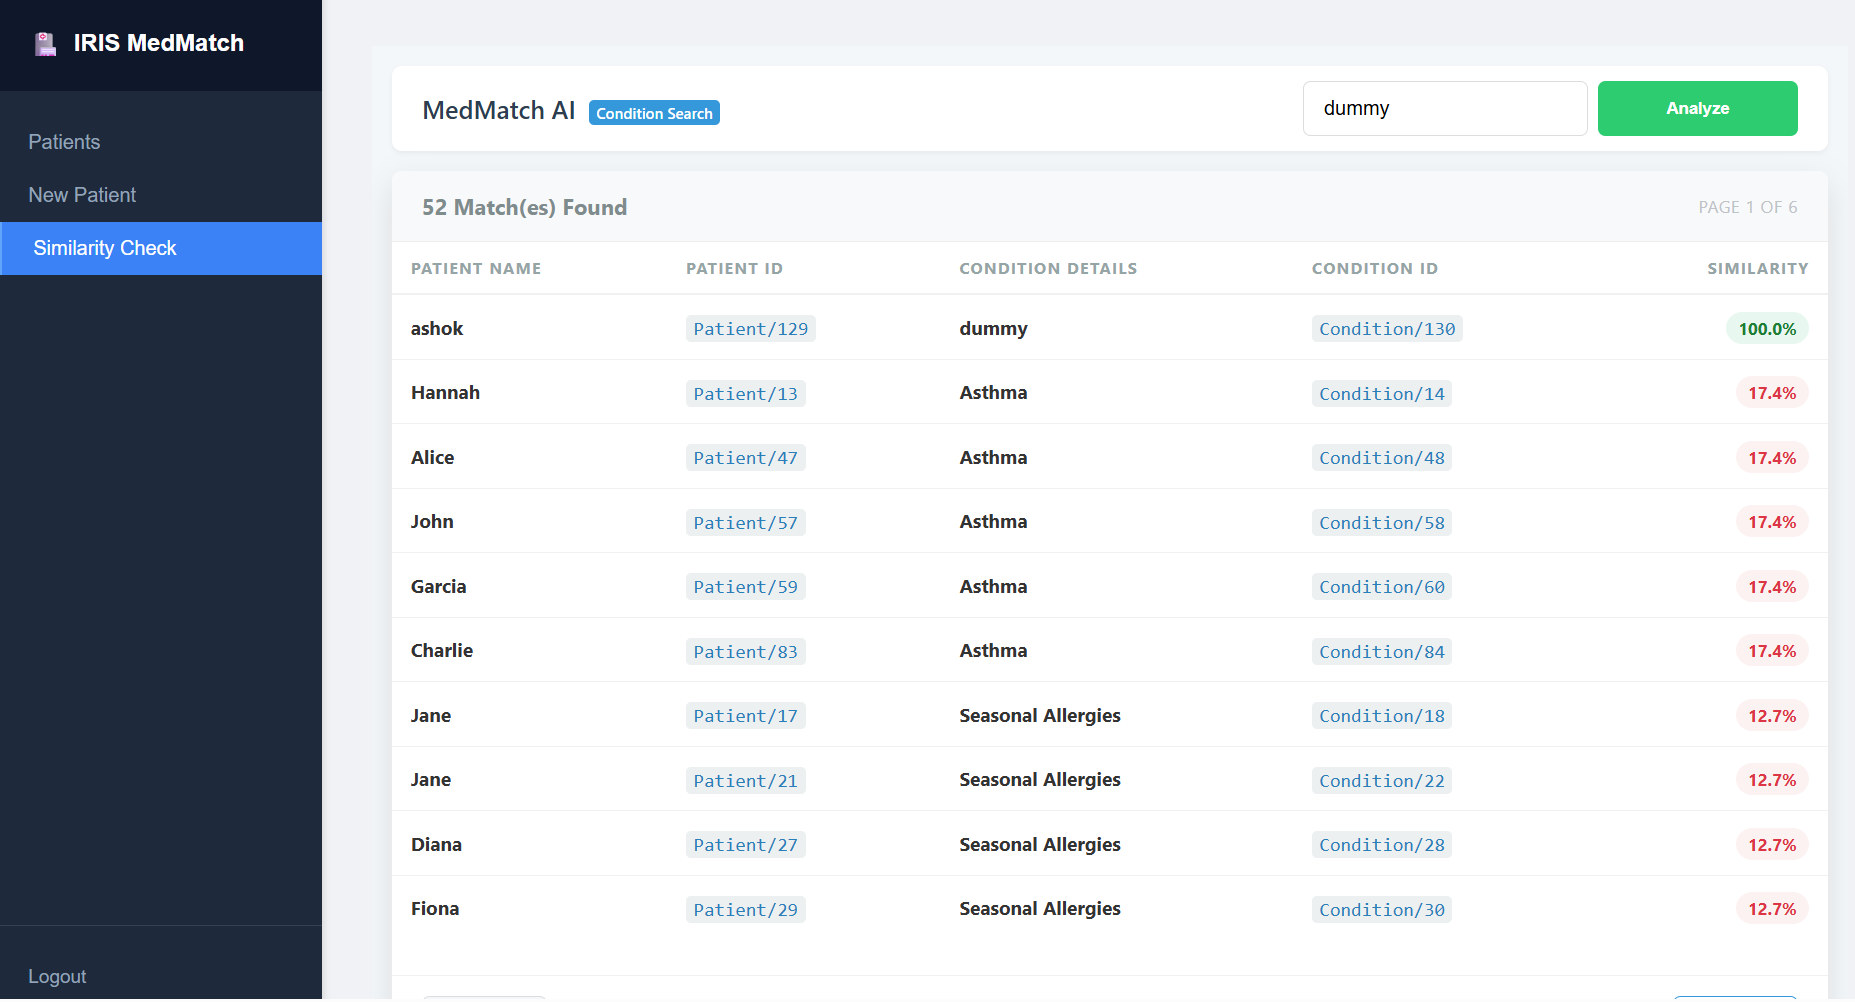This screenshot has height=1002, width=1855.
Task: Open the Patients page in sidebar
Action: tap(64, 142)
